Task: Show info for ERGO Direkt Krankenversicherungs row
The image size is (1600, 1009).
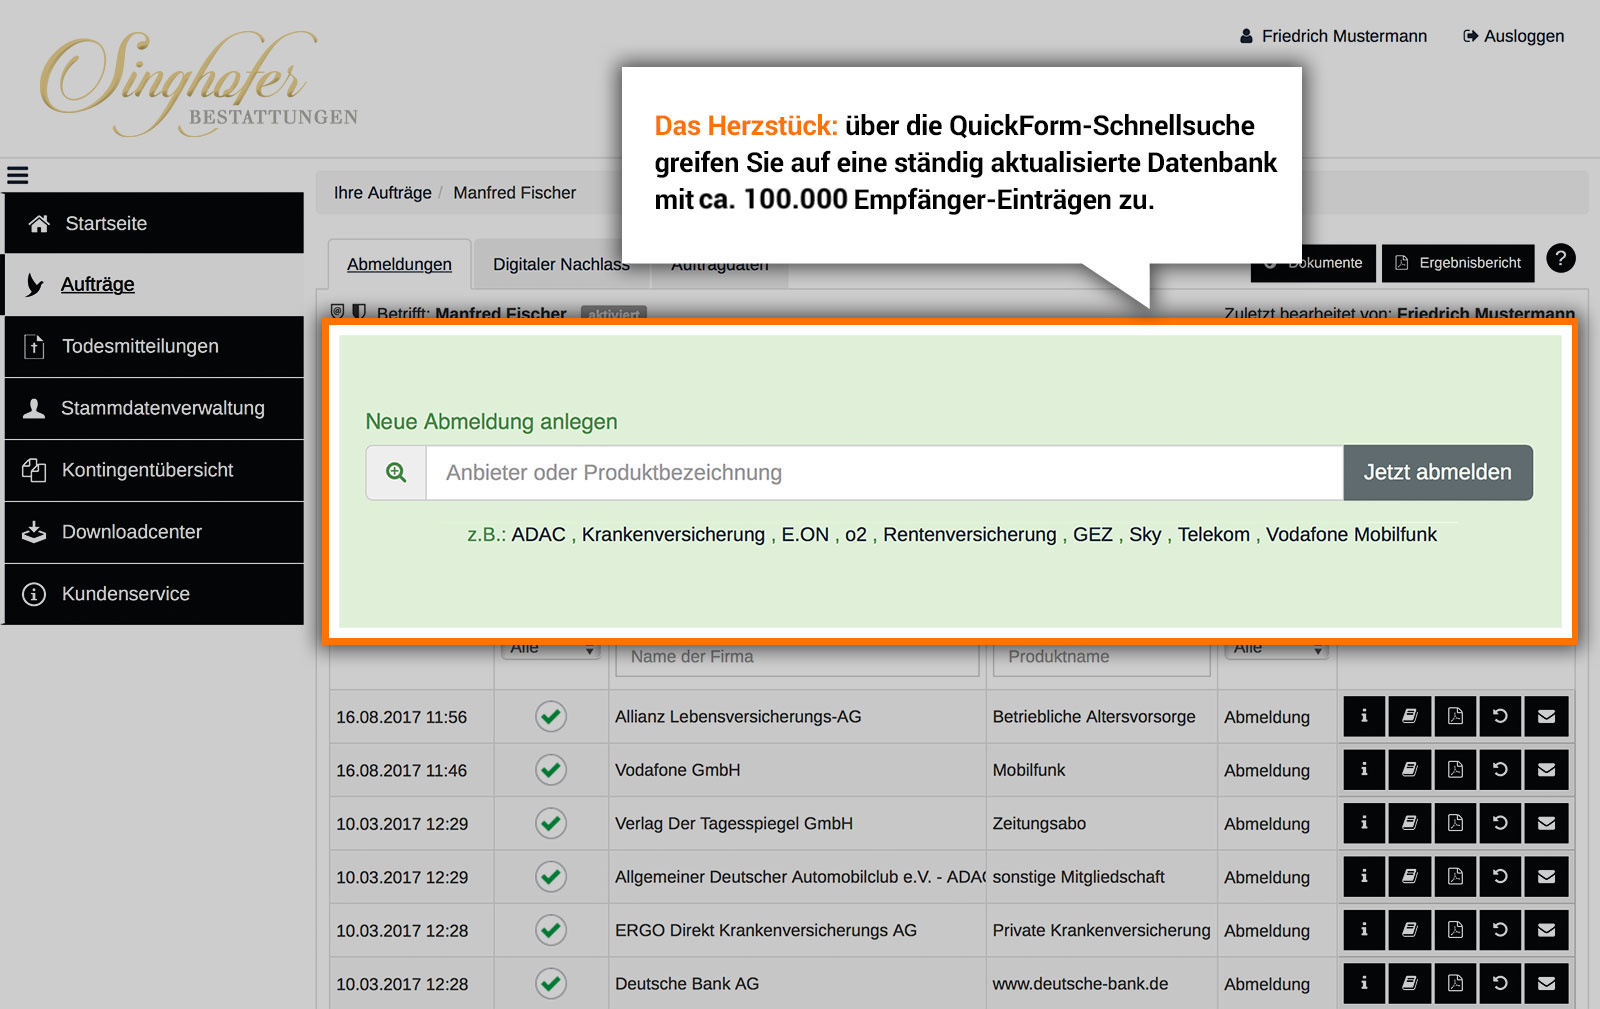Action: [x=1364, y=930]
